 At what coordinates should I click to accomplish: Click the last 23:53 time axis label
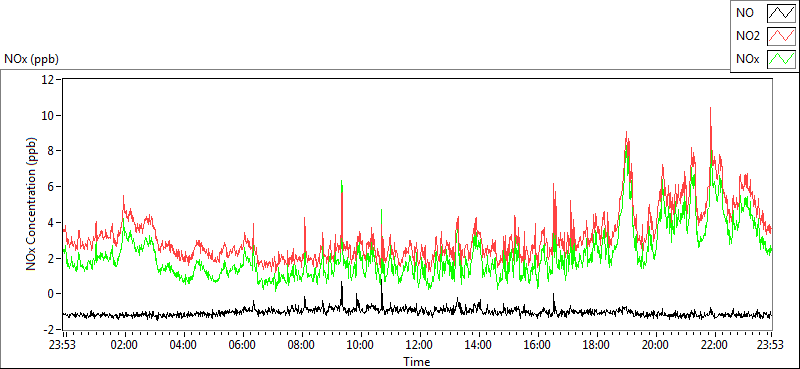tap(771, 345)
